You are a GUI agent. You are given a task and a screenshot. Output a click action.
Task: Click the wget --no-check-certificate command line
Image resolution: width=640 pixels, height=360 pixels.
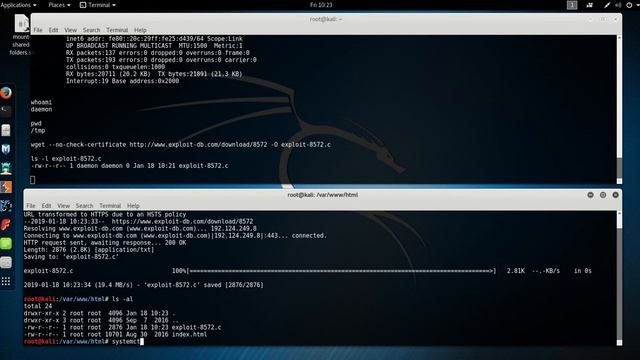click(x=181, y=144)
